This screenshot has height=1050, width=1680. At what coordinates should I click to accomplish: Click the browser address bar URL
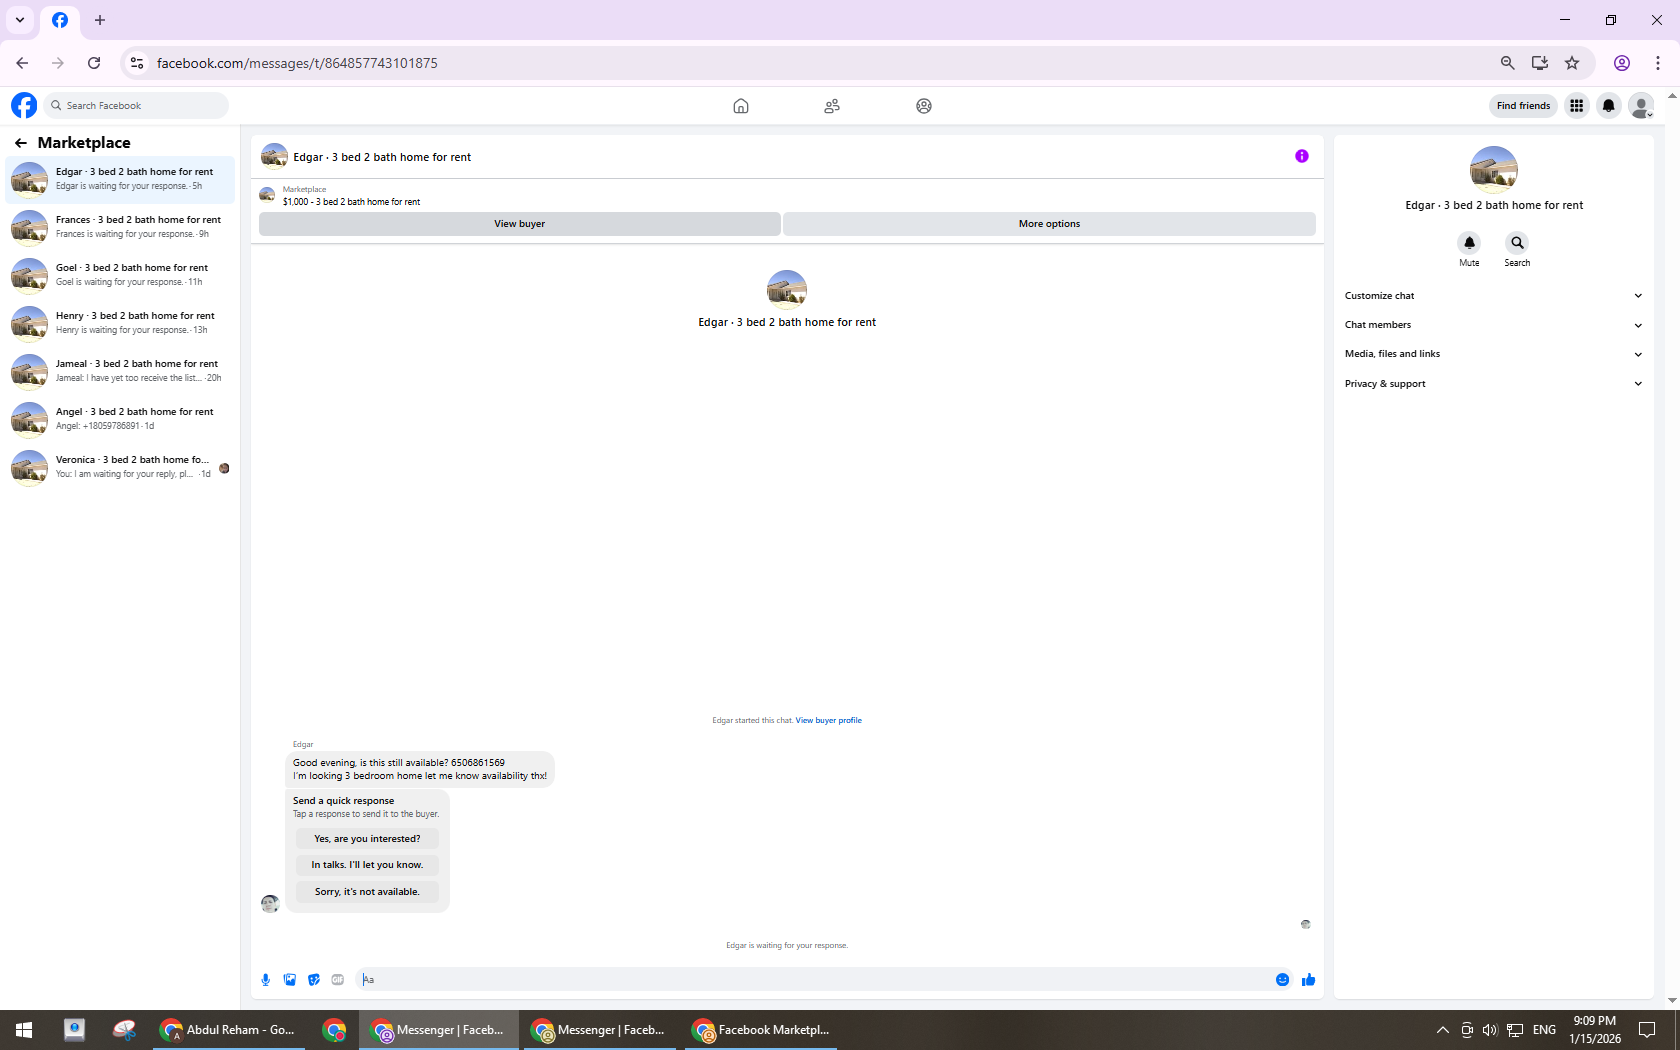[297, 63]
